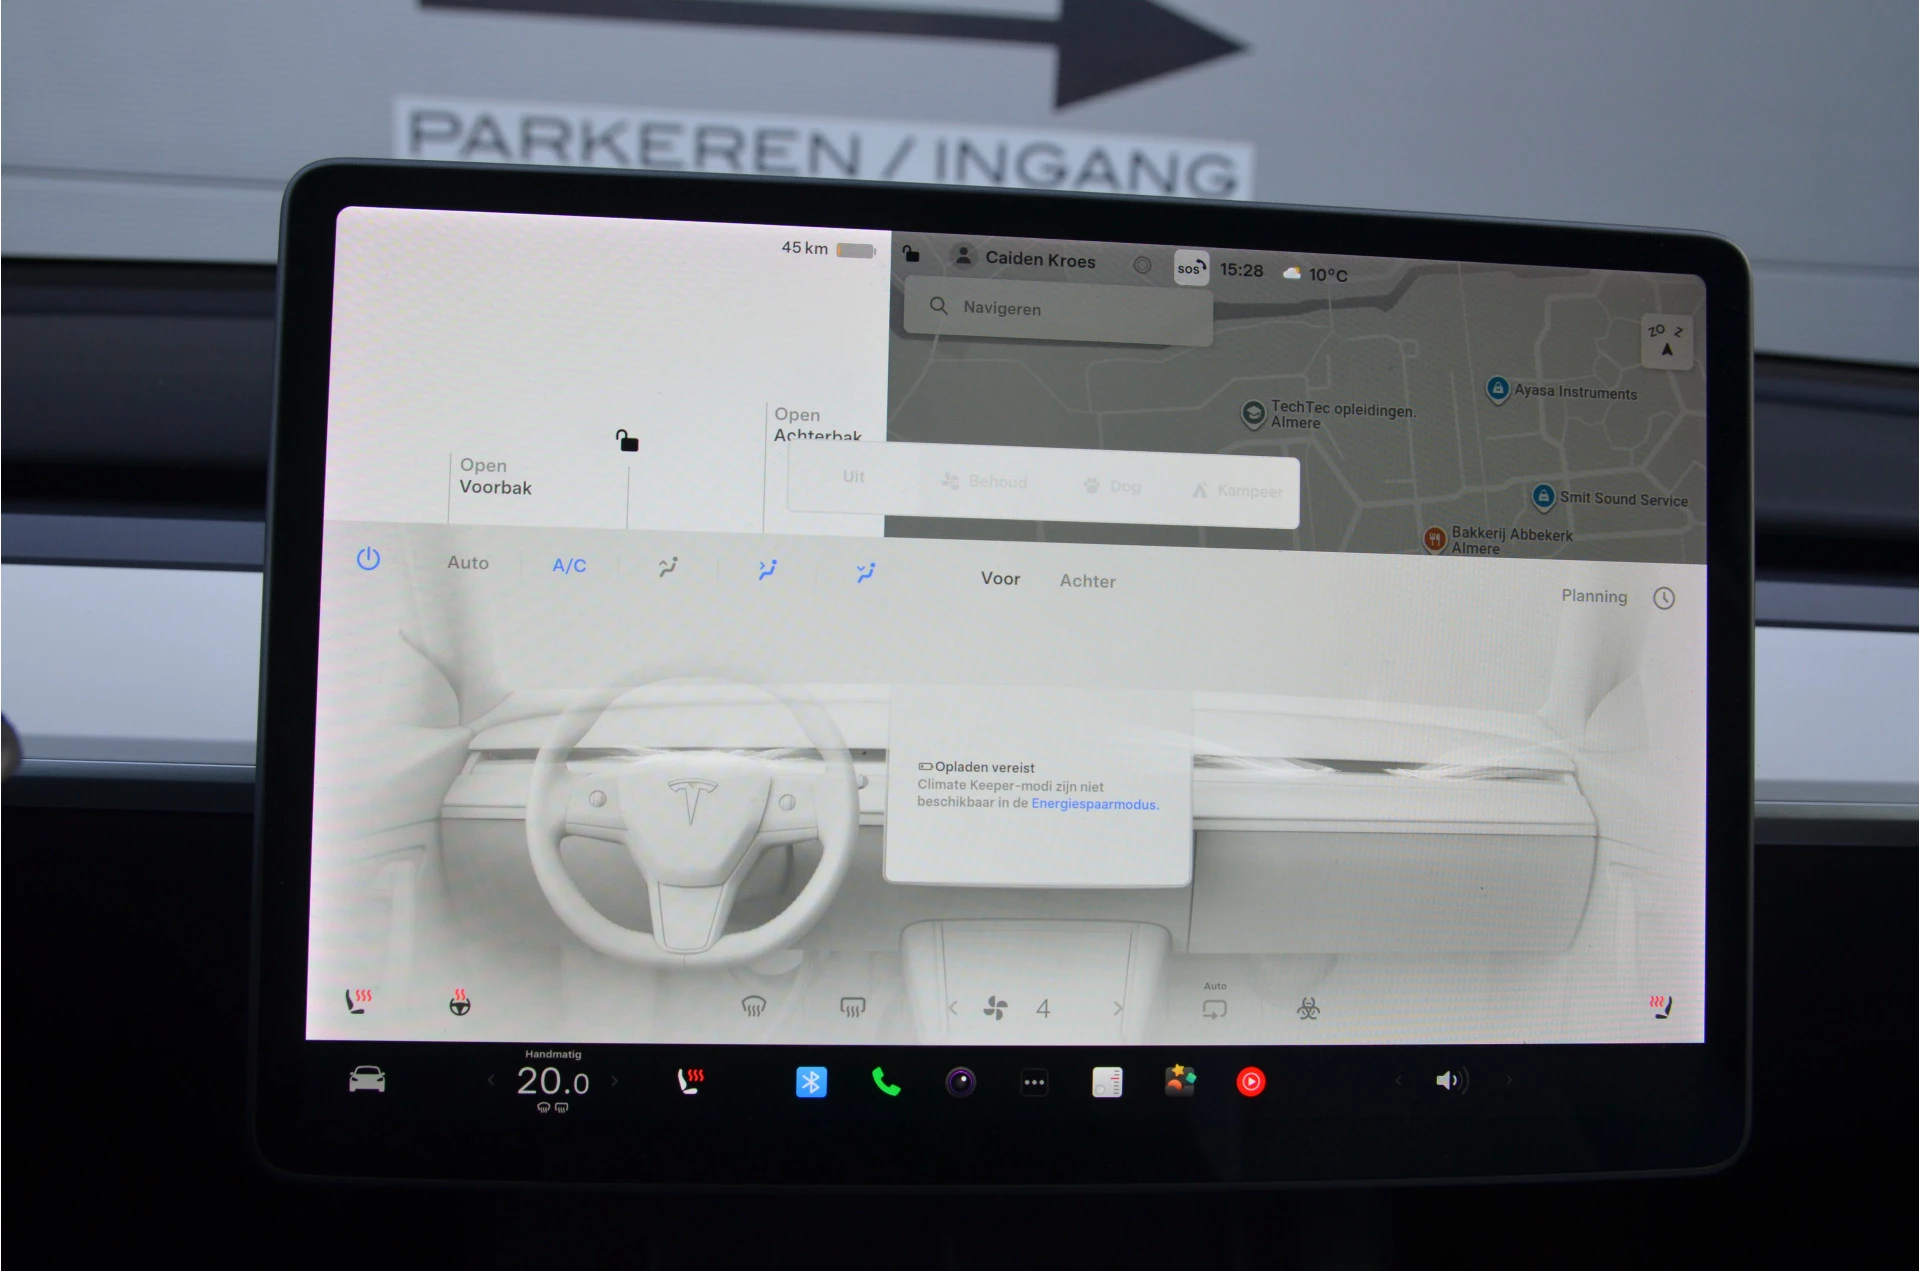
Task: Enable front windshield defrost
Action: pyautogui.click(x=755, y=1007)
